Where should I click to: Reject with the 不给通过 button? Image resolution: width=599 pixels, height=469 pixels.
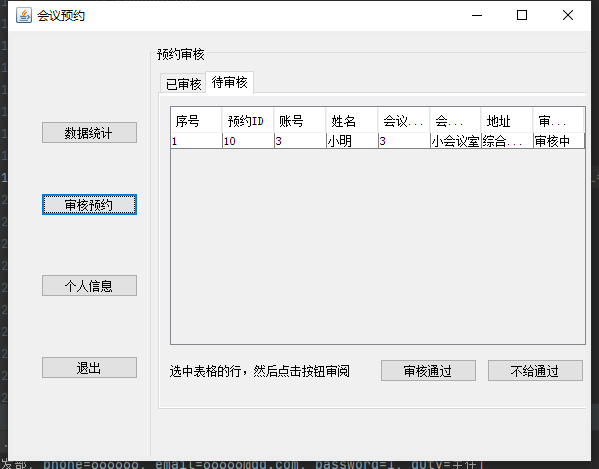pos(535,370)
